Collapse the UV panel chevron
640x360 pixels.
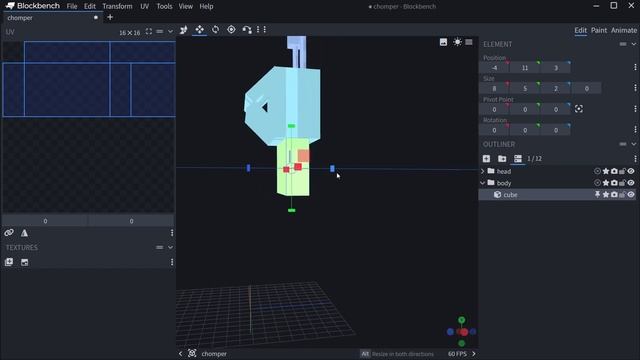pyautogui.click(x=170, y=32)
